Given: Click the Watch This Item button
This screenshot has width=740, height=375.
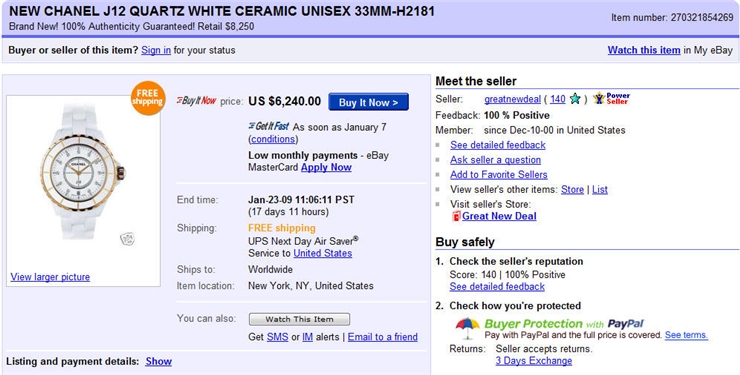Looking at the screenshot, I should click(x=299, y=319).
